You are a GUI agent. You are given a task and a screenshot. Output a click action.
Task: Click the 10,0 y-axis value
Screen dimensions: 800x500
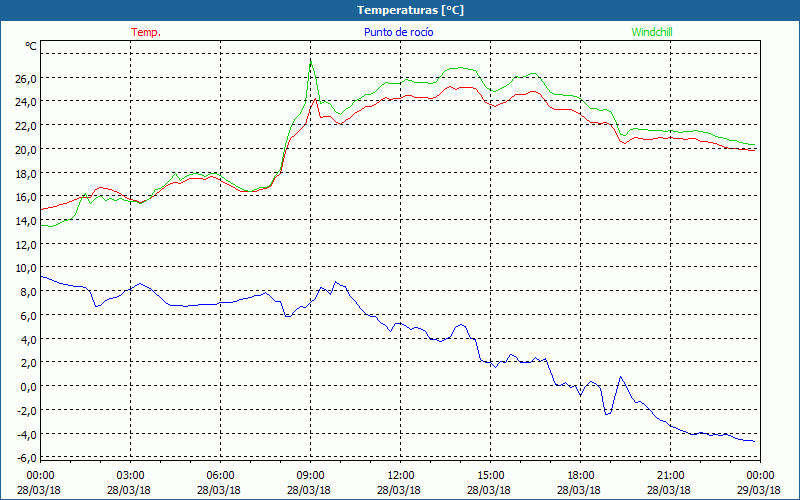[25, 268]
